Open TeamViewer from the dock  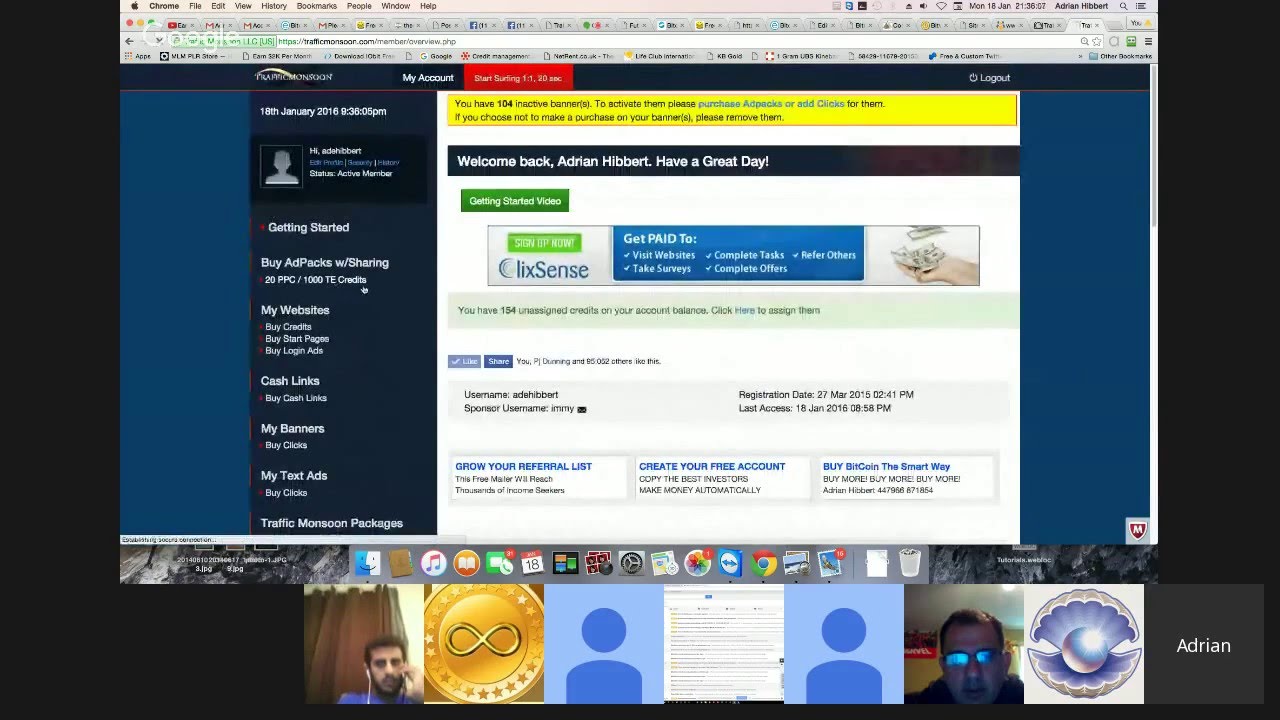coord(730,564)
